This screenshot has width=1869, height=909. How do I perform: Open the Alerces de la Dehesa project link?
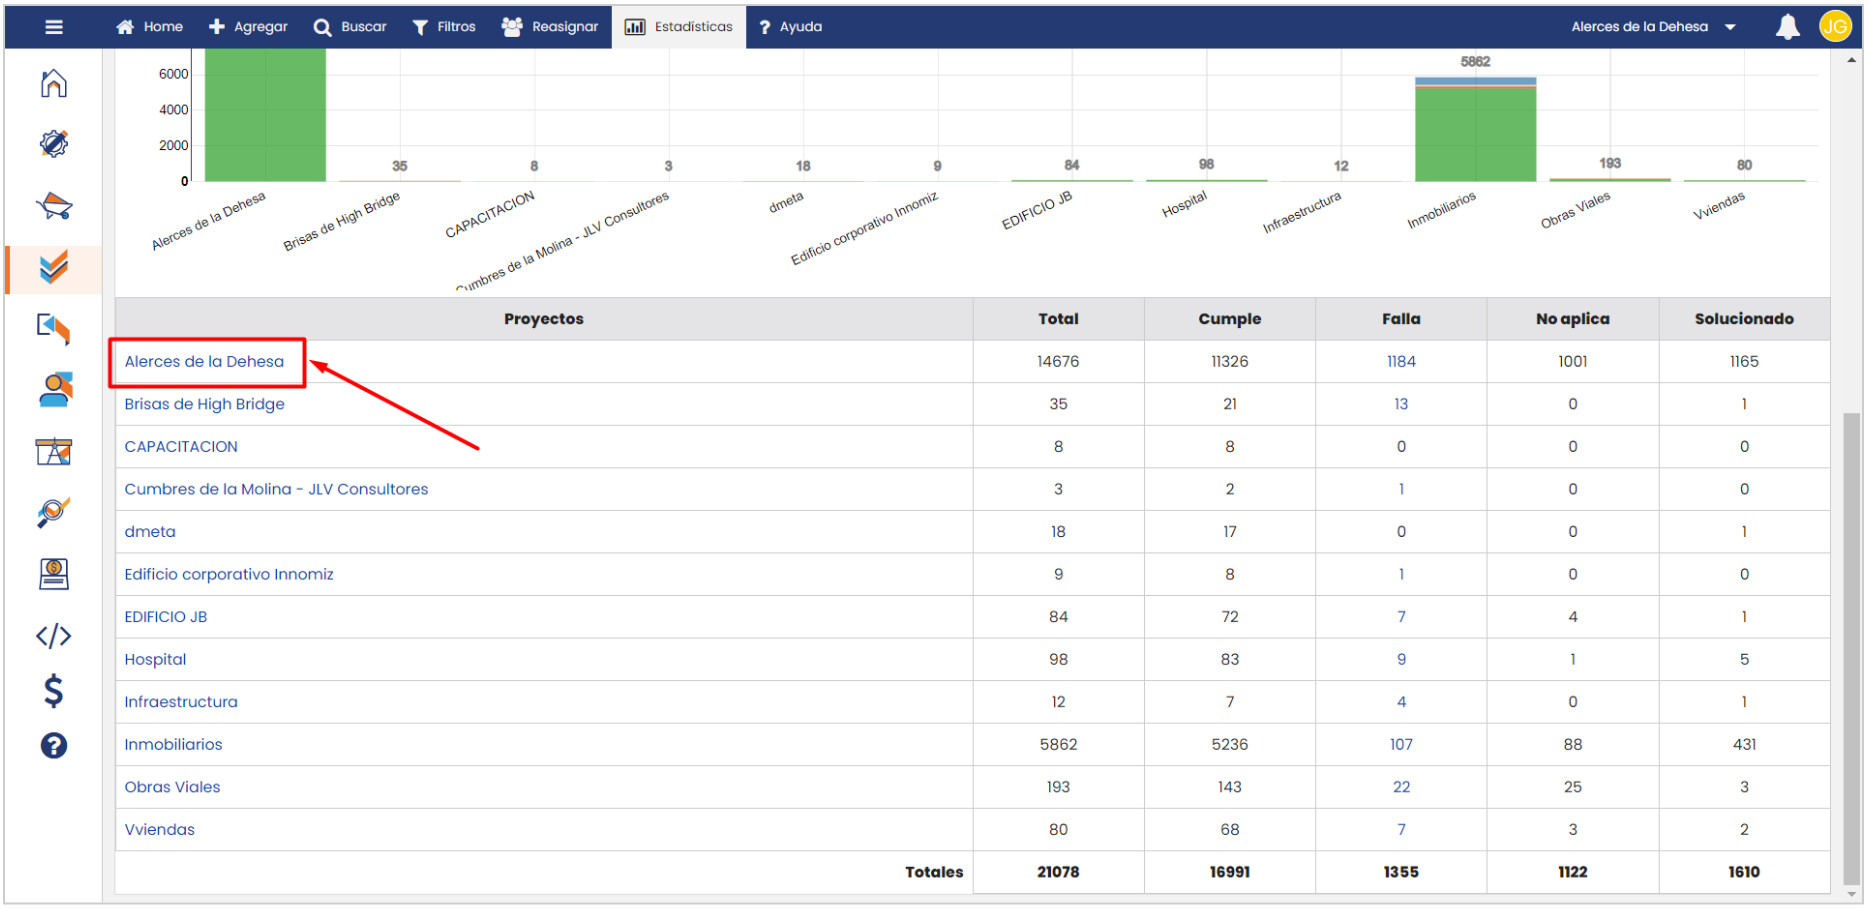[x=204, y=362]
